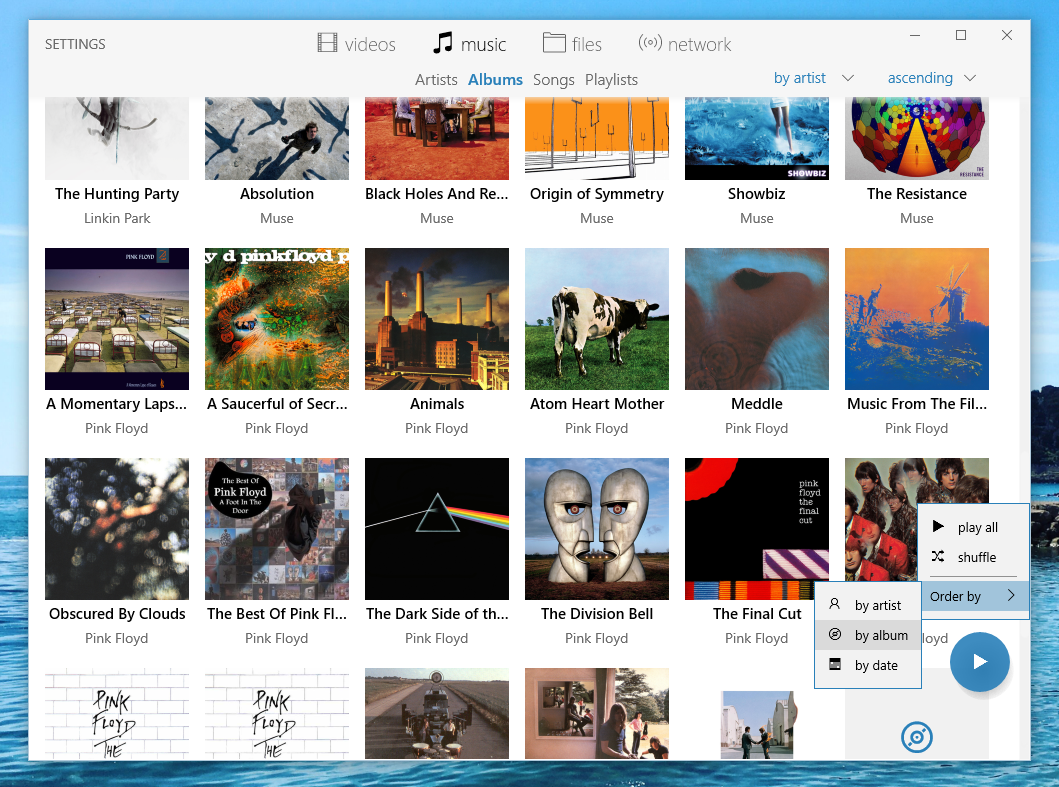Click the play all triangle icon
Viewport: 1059px width, 787px height.
(937, 527)
